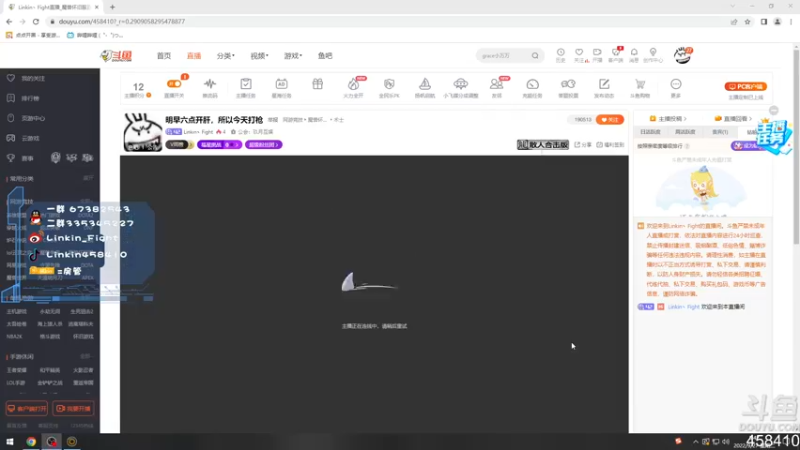
Task: Open 鱼吧 in top navigation
Action: point(325,56)
